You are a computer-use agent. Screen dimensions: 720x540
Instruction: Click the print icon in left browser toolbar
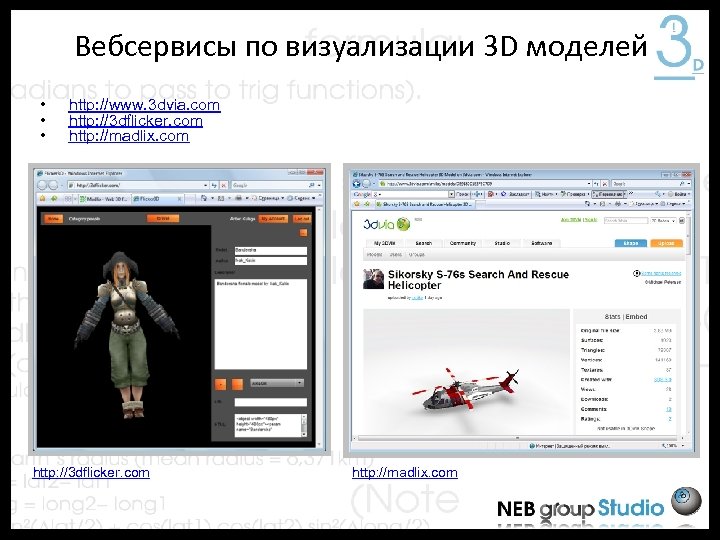[238, 198]
